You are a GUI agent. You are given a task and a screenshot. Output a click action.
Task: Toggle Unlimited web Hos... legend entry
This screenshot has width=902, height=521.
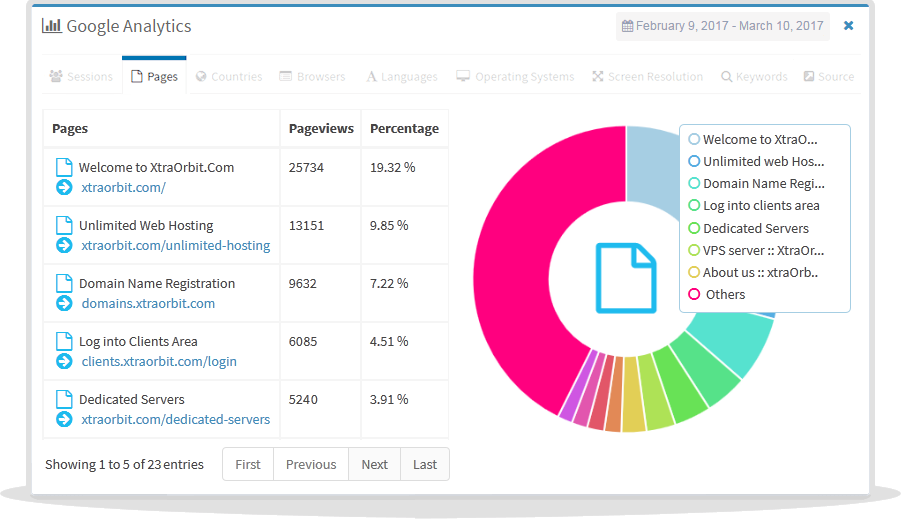(756, 162)
